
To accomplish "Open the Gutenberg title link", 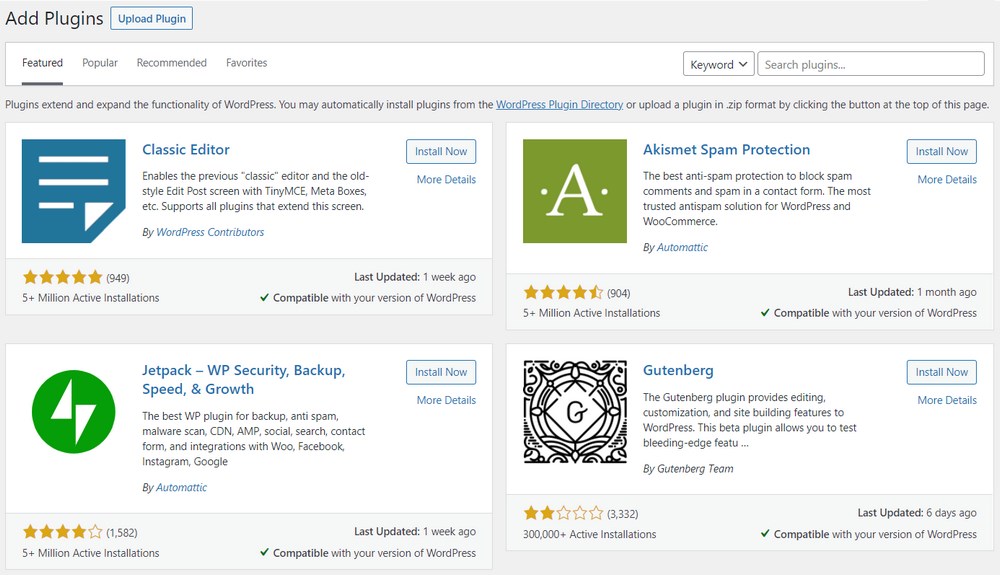I will pos(678,370).
